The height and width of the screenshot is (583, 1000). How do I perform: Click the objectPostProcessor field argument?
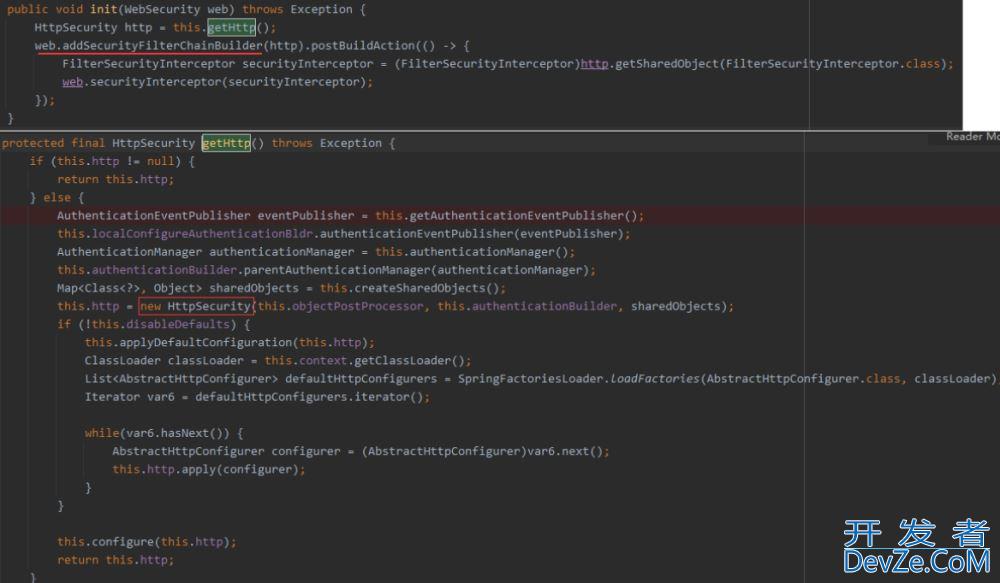click(357, 307)
